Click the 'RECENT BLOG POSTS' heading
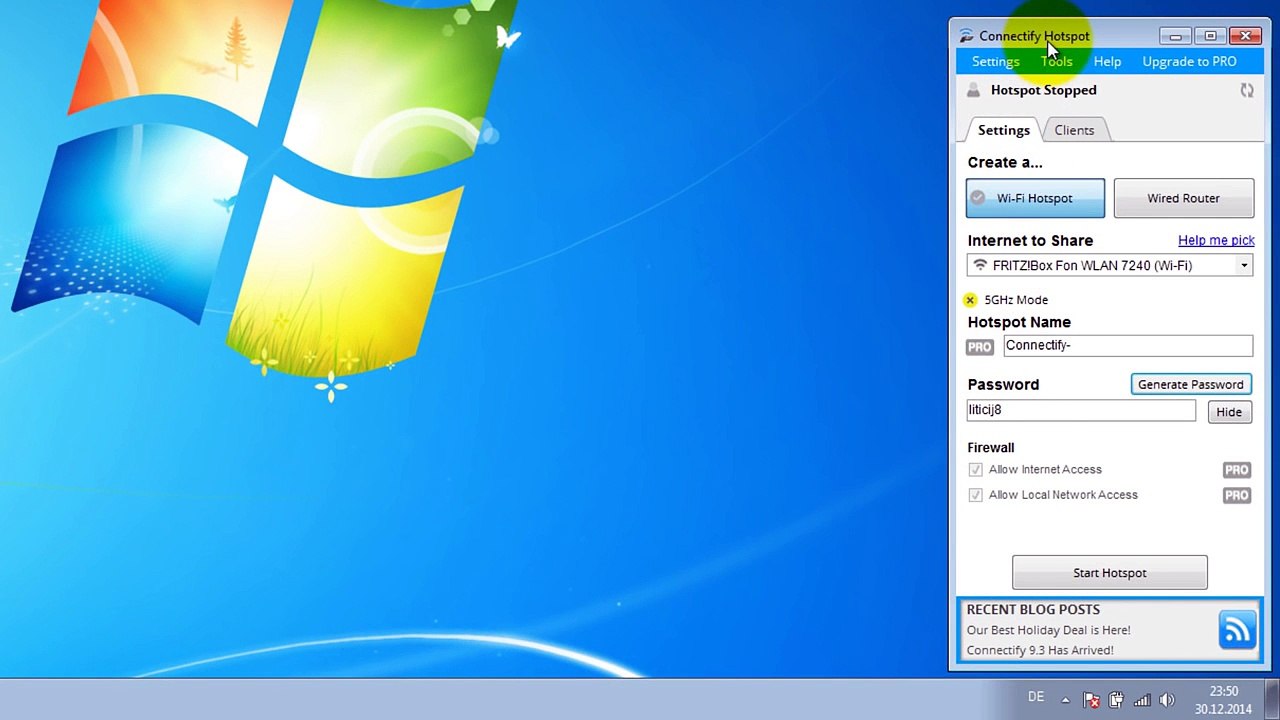Viewport: 1280px width, 720px height. (x=1033, y=609)
